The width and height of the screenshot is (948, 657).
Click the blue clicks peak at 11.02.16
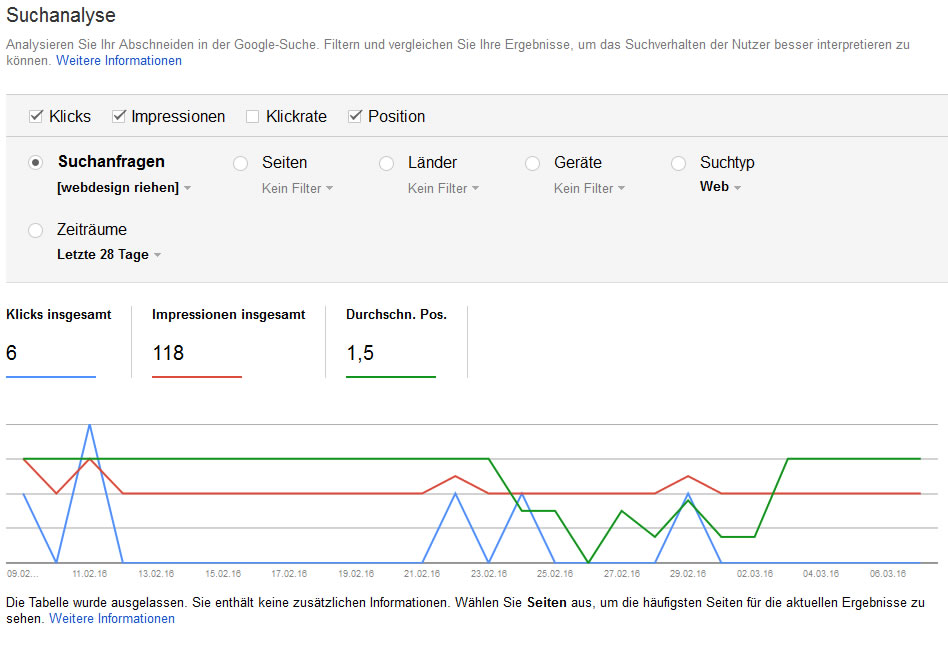pyautogui.click(x=90, y=425)
